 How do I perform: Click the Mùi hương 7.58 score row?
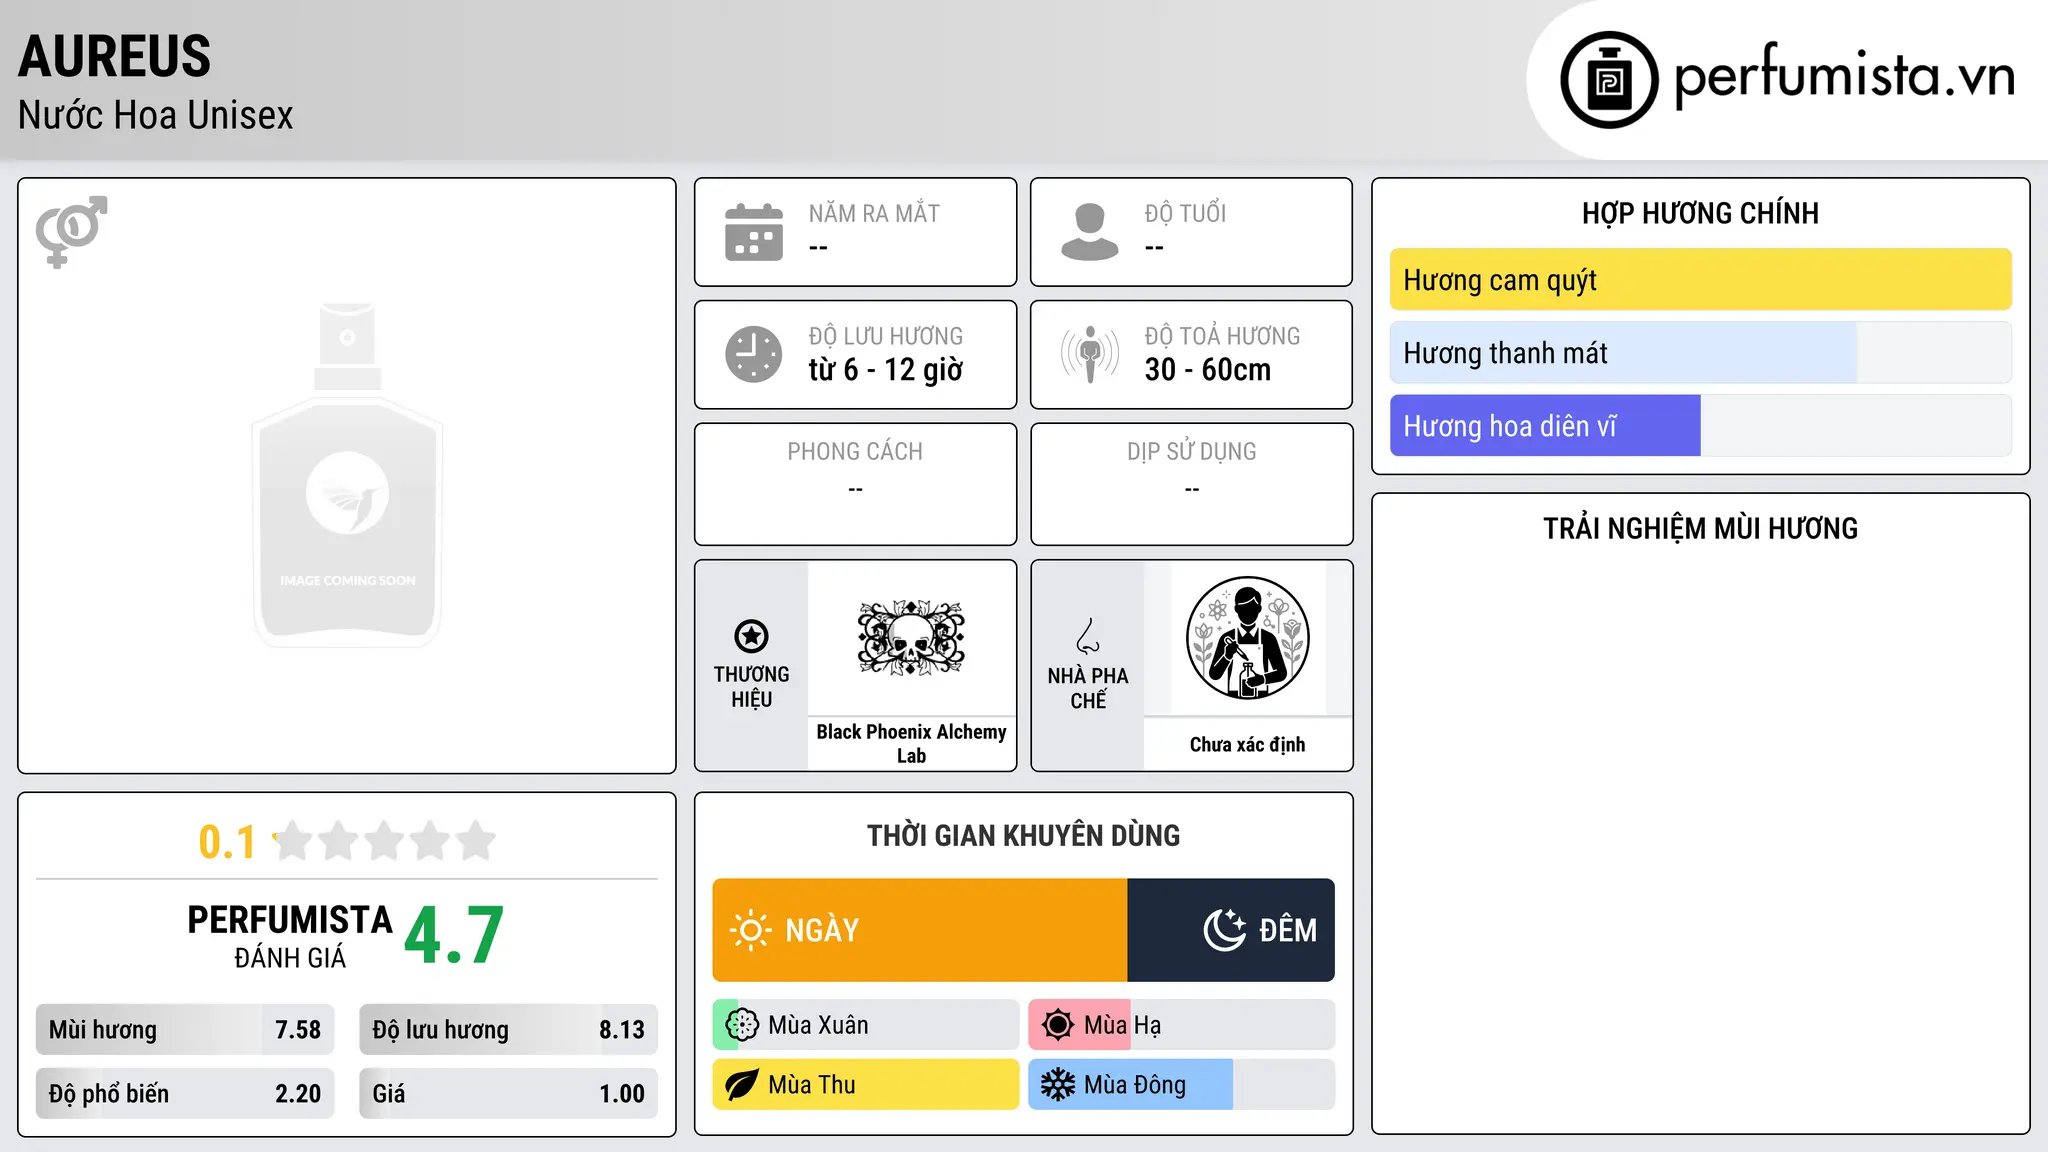coord(185,1030)
